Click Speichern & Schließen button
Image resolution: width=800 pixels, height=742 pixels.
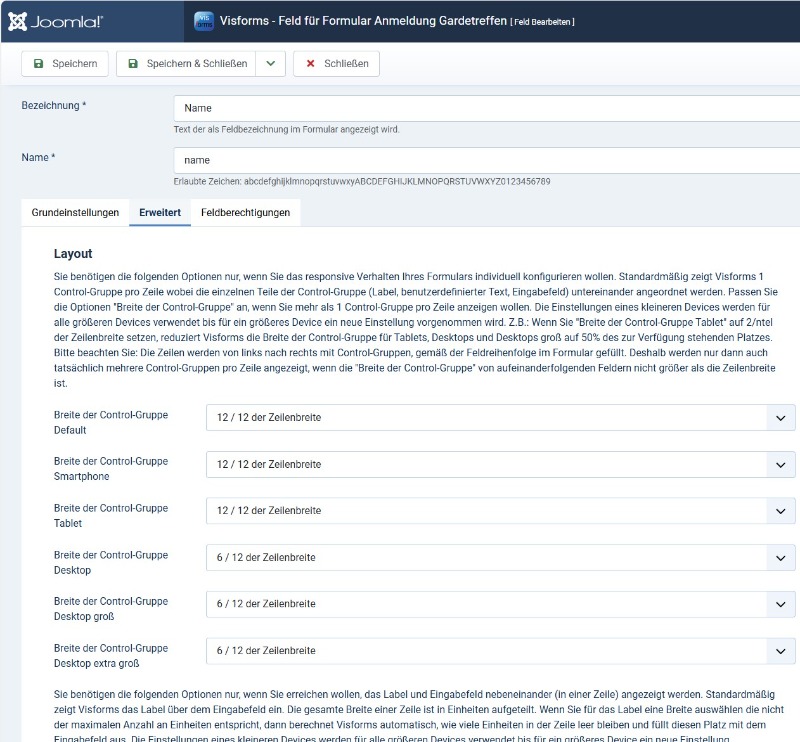pos(186,64)
